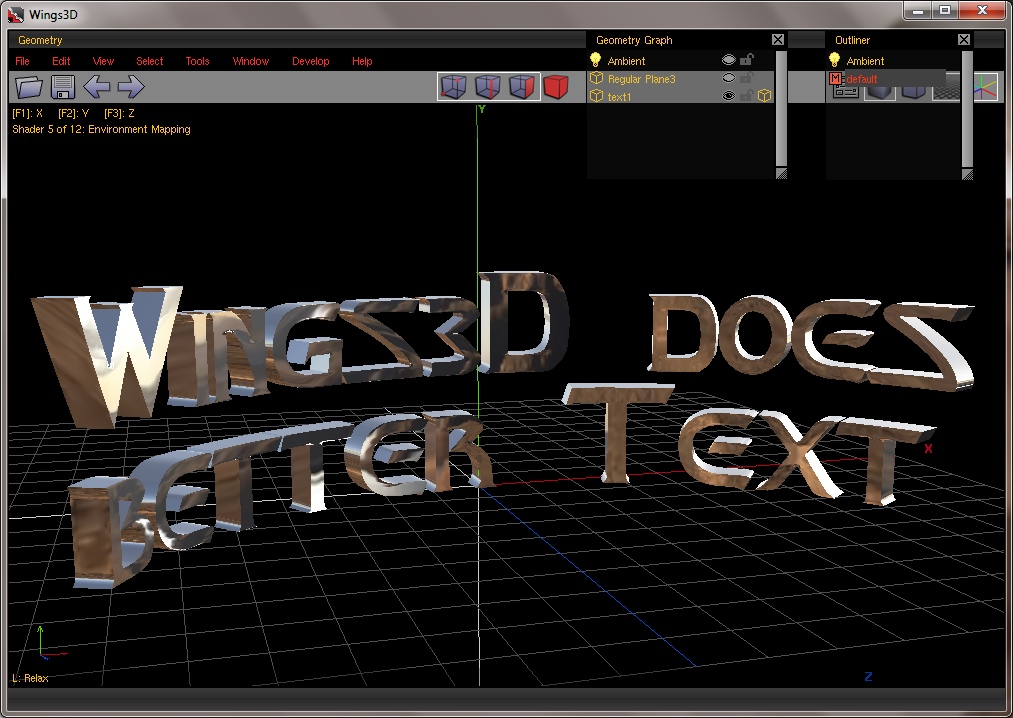
Task: Show Regular Plane3 via its eye icon
Action: coord(729,78)
